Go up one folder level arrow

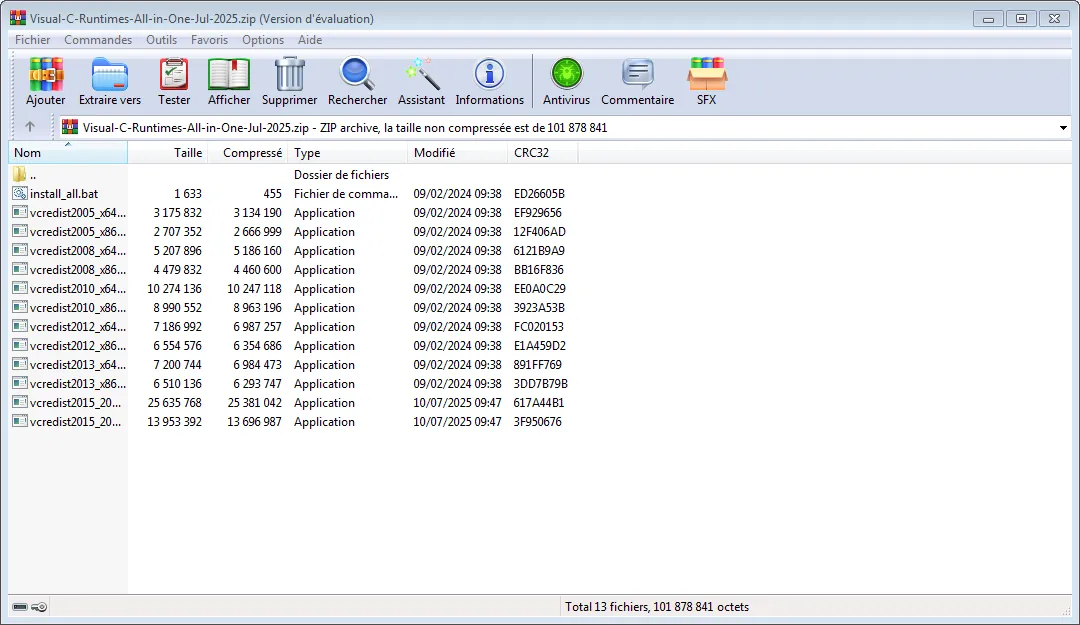coord(30,127)
